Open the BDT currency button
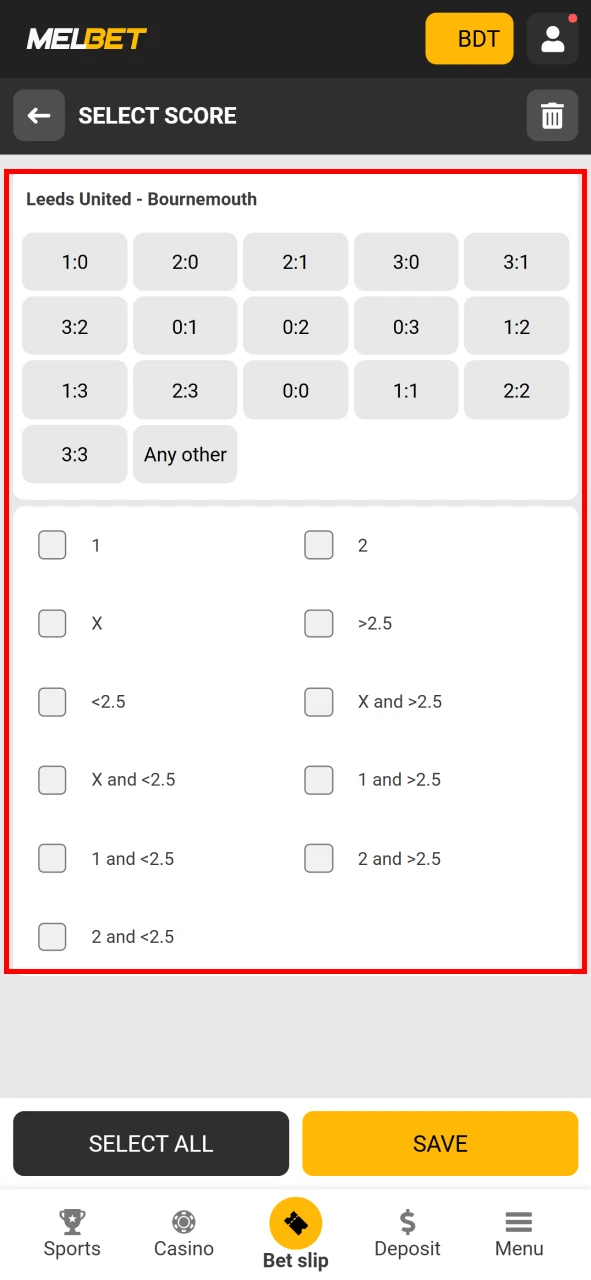591x1280 pixels. point(469,38)
